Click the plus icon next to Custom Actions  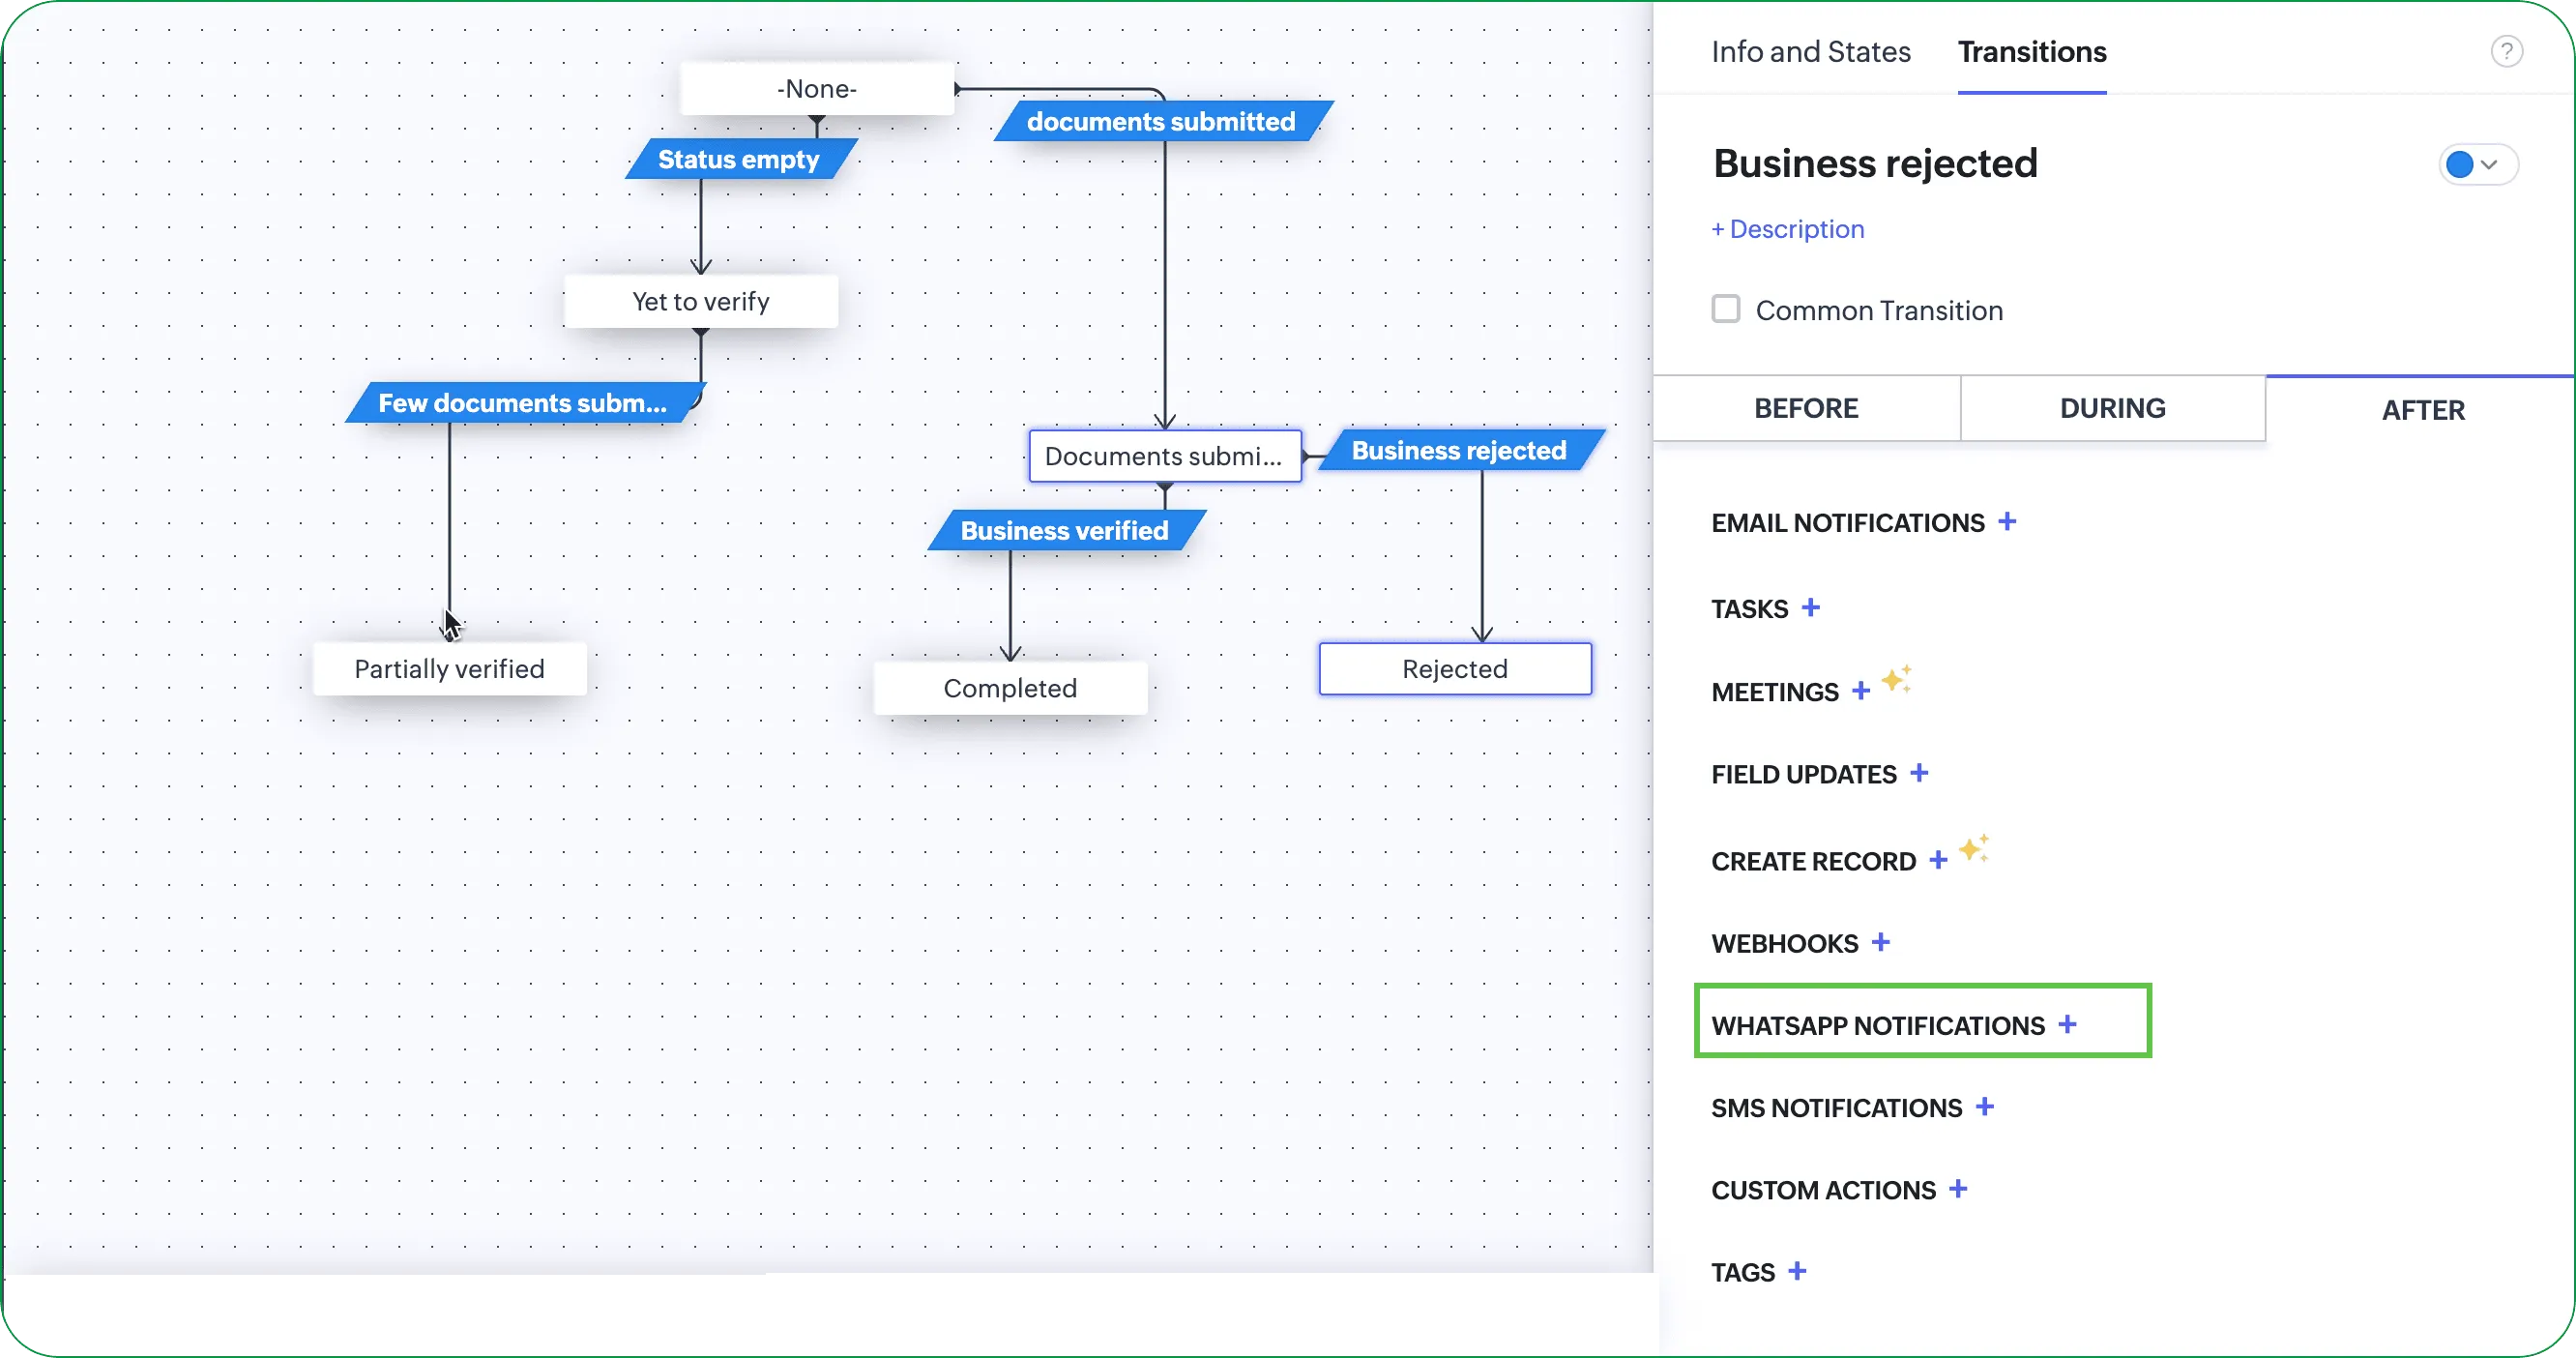[1958, 1189]
